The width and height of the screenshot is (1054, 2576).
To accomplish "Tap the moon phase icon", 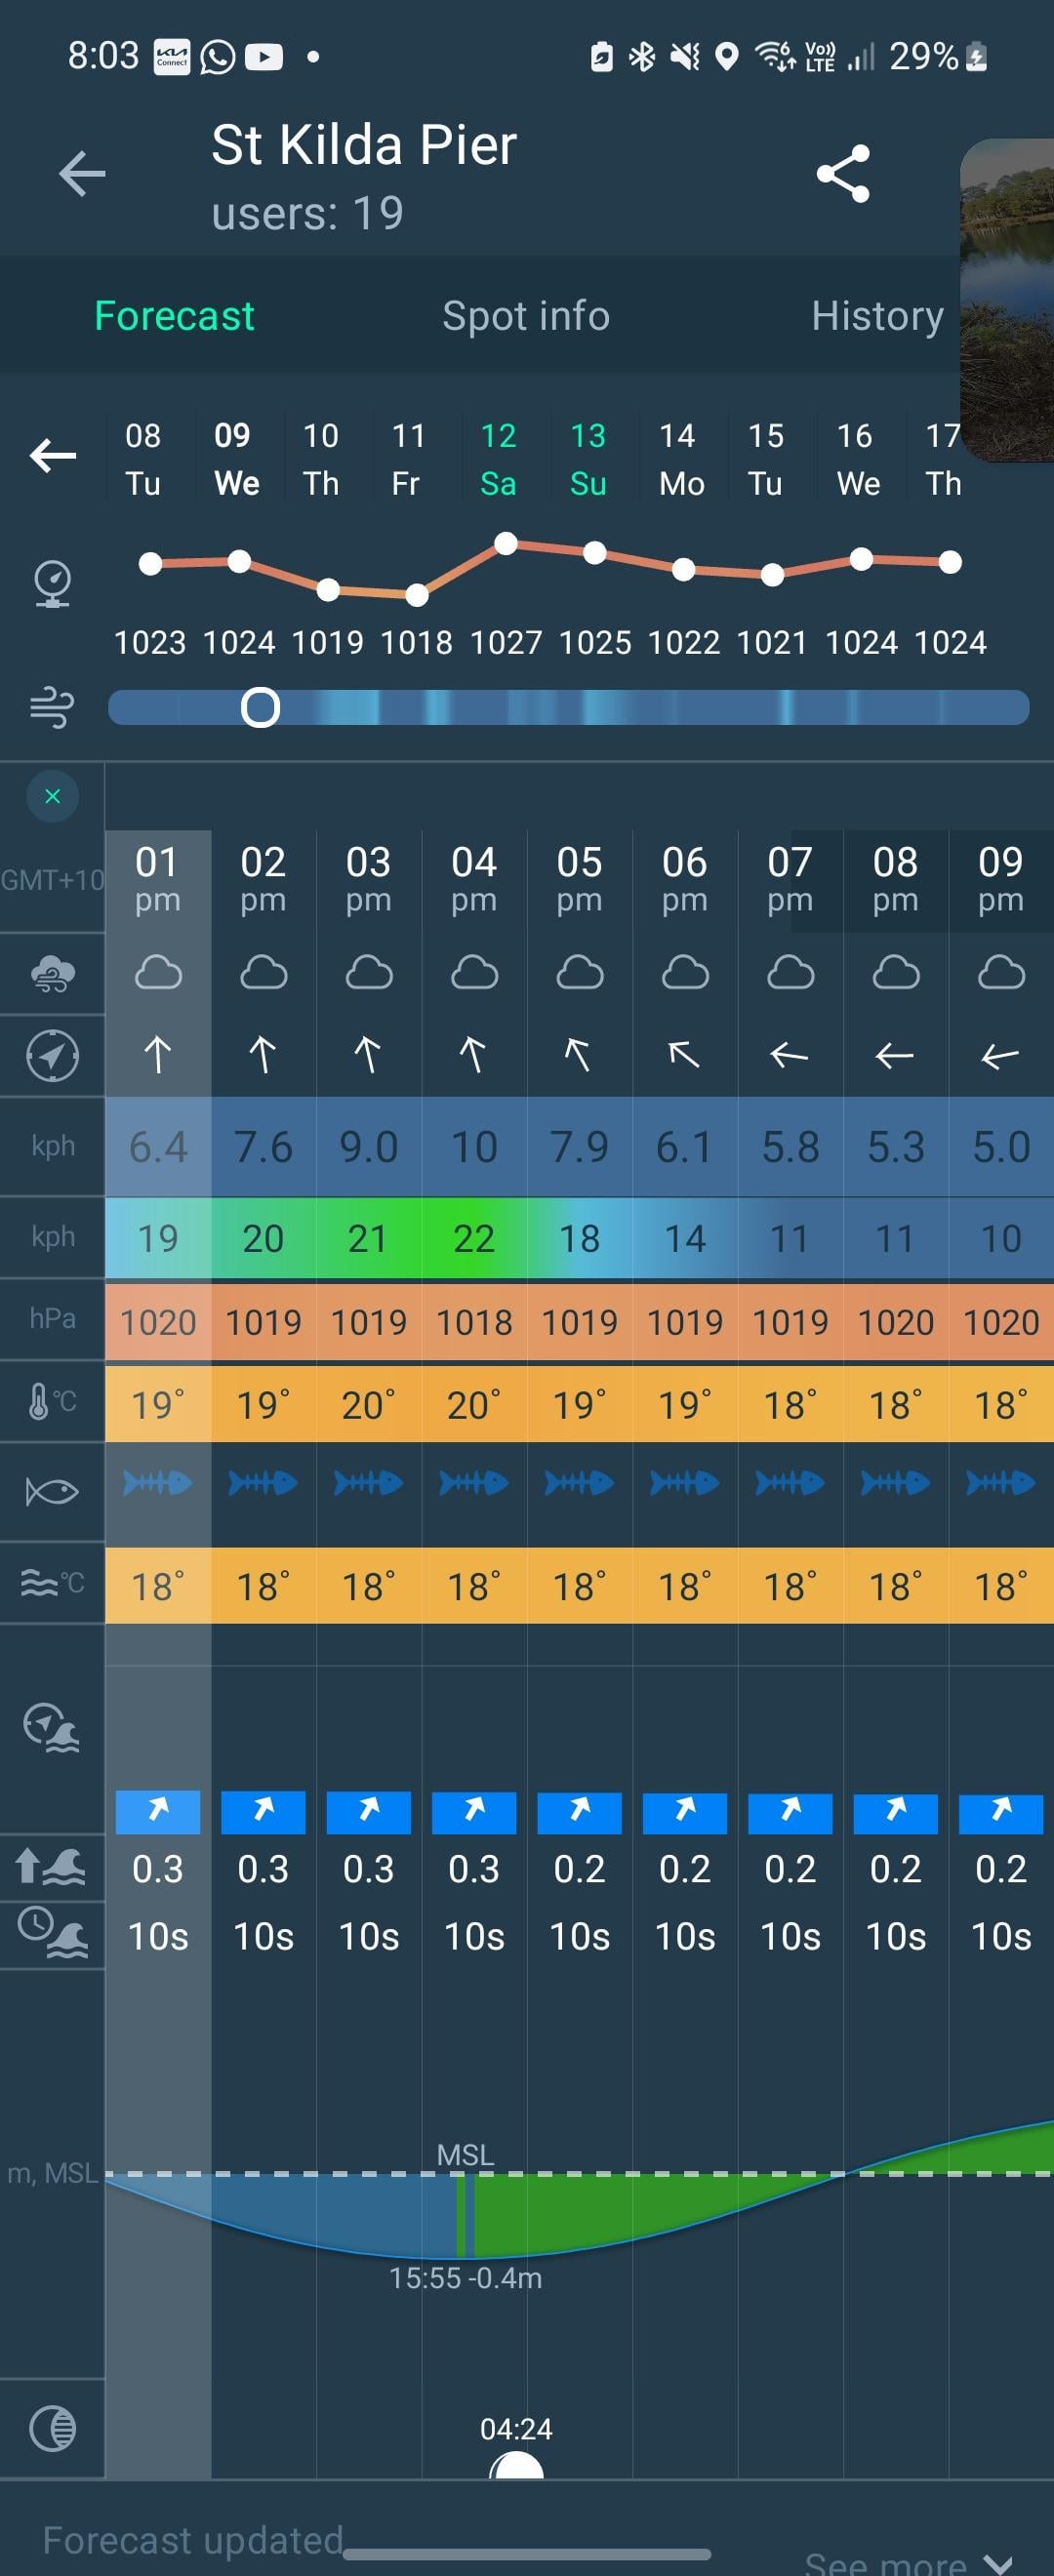I will point(52,2428).
